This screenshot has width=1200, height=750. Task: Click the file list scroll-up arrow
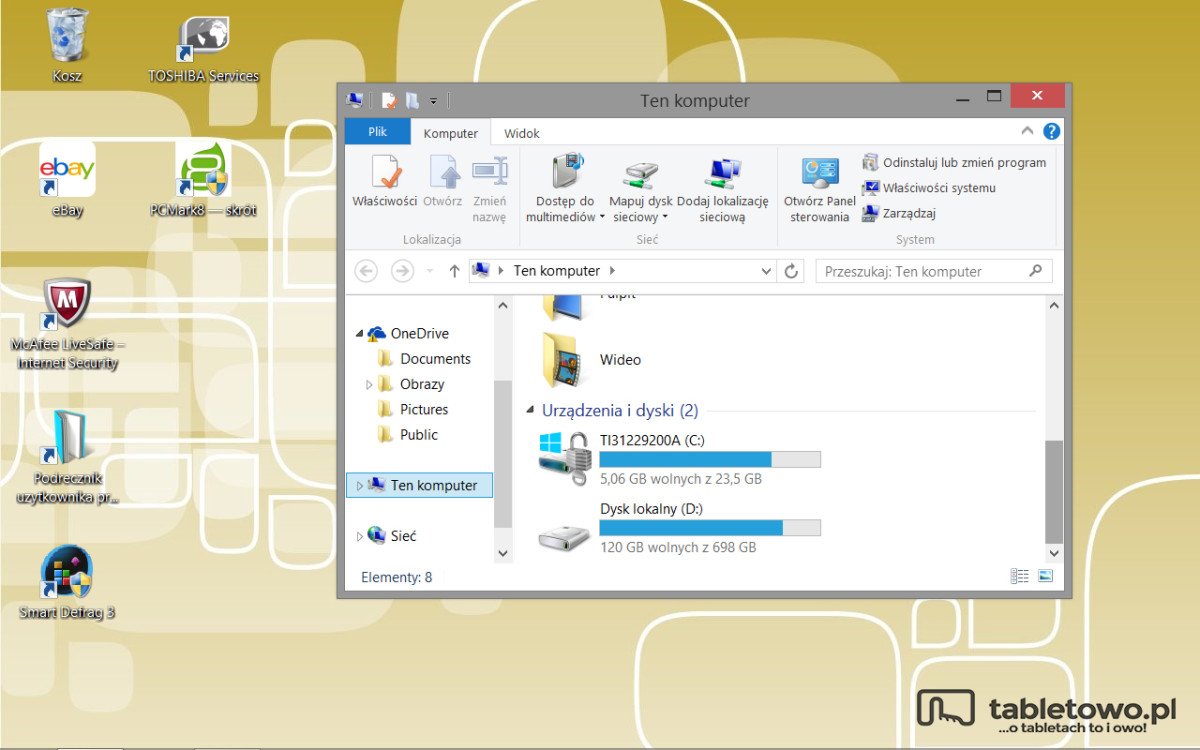click(1054, 304)
